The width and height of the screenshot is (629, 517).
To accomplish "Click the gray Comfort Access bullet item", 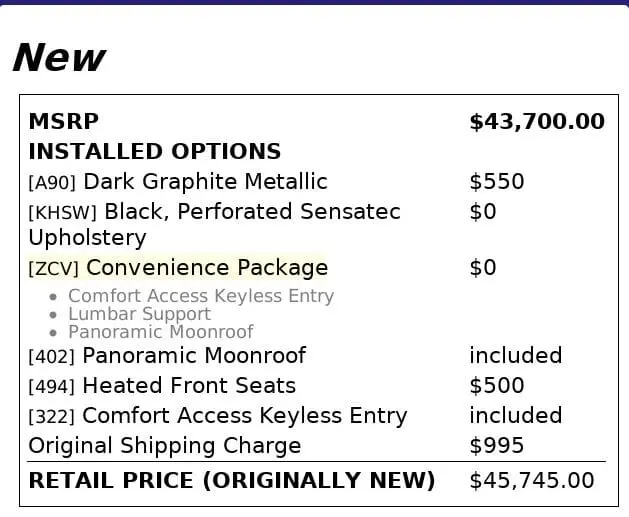I will (200, 296).
